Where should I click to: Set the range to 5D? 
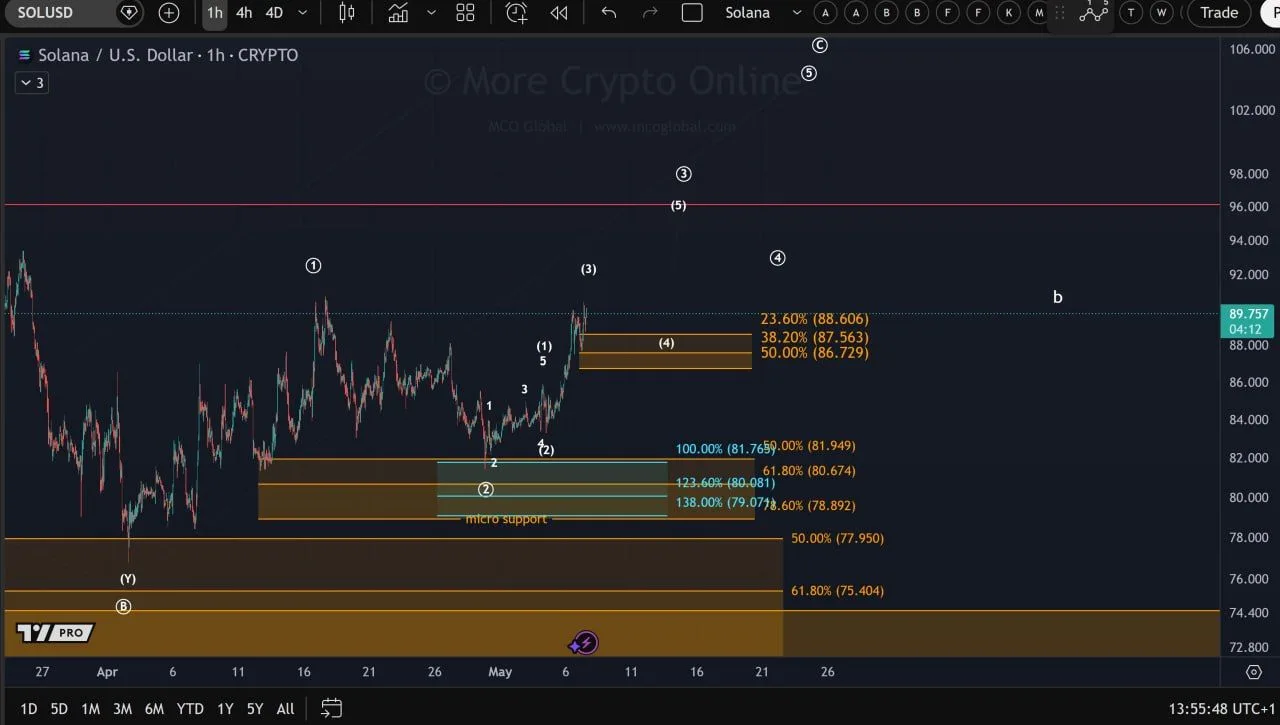point(59,709)
